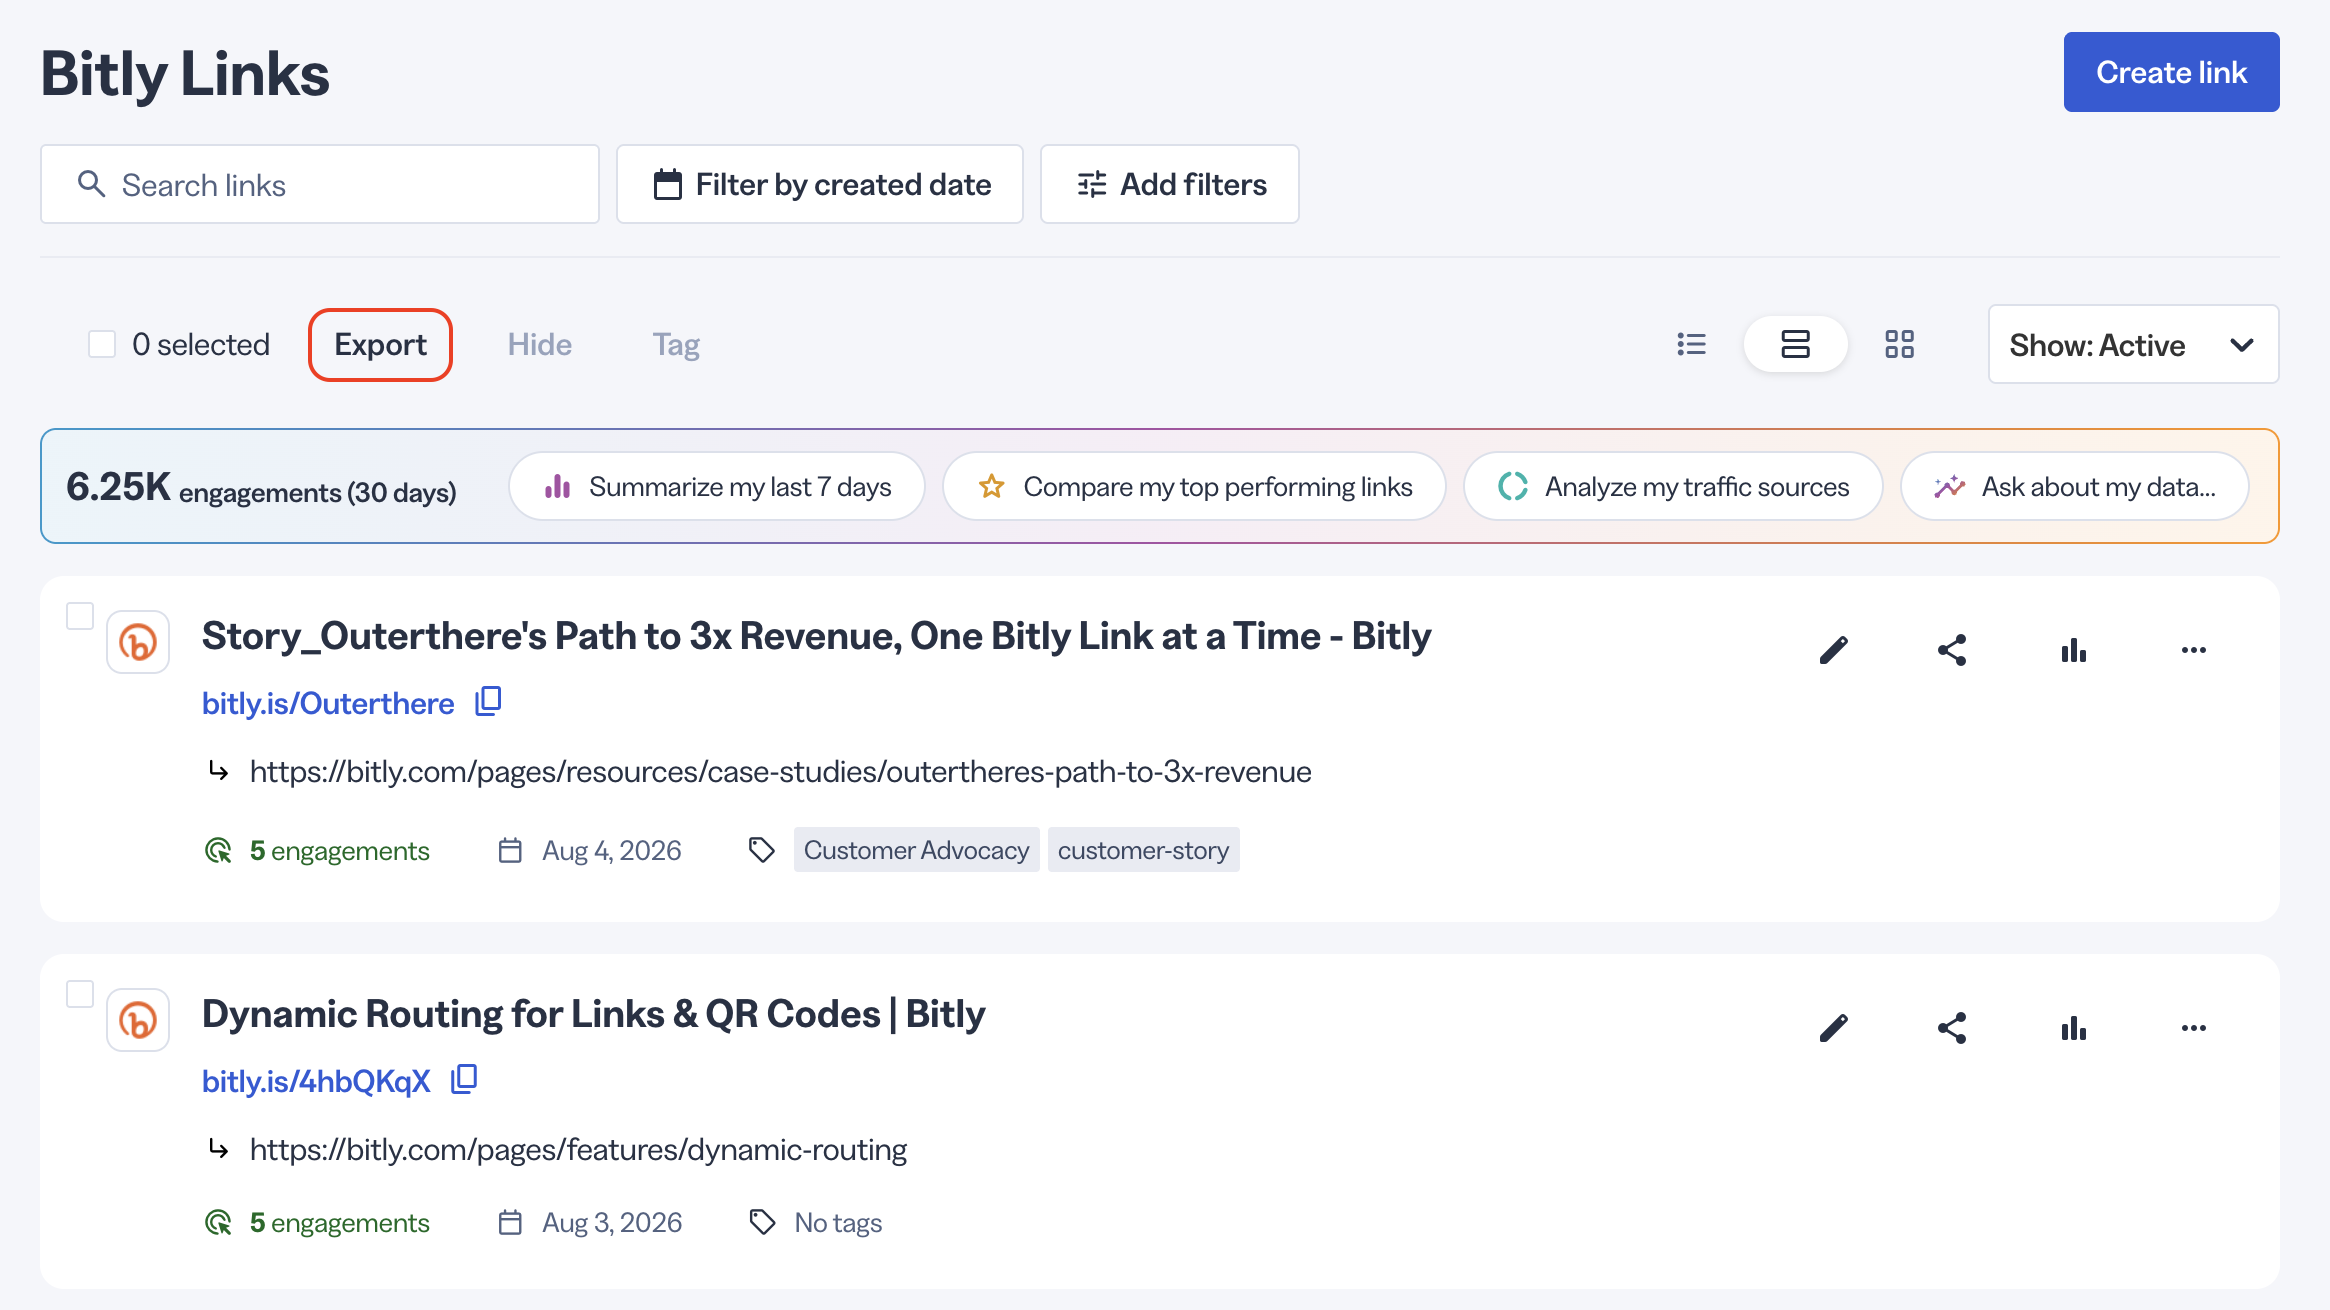2330x1310 pixels.
Task: Select Summarize my last 7 days
Action: pyautogui.click(x=717, y=486)
